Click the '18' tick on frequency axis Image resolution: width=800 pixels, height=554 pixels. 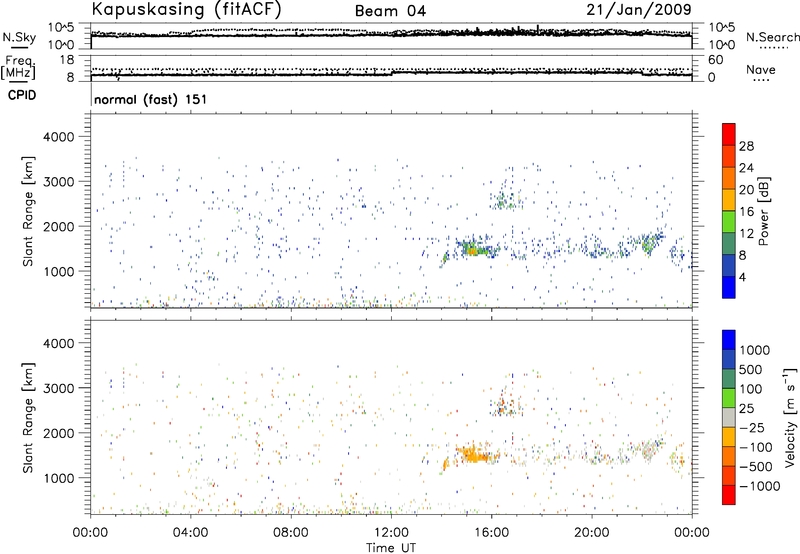point(67,60)
